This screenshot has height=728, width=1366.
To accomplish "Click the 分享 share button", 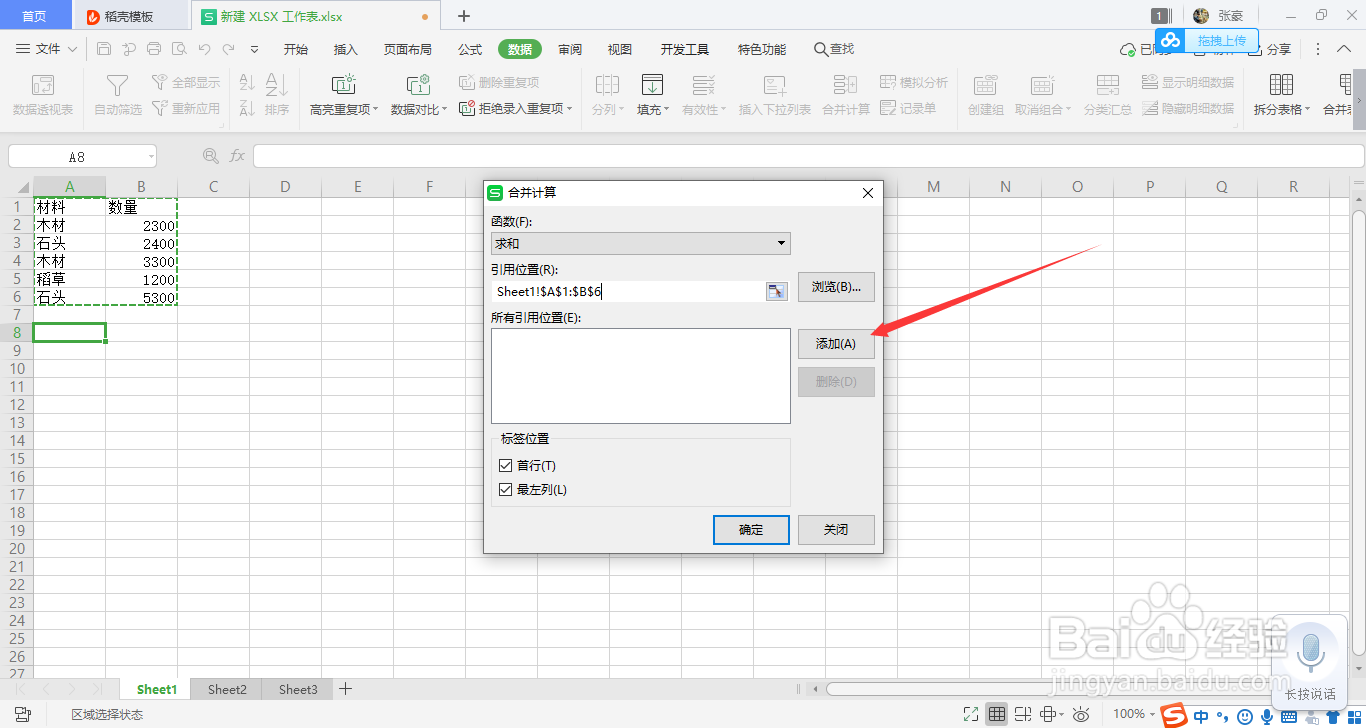I will tap(1270, 49).
